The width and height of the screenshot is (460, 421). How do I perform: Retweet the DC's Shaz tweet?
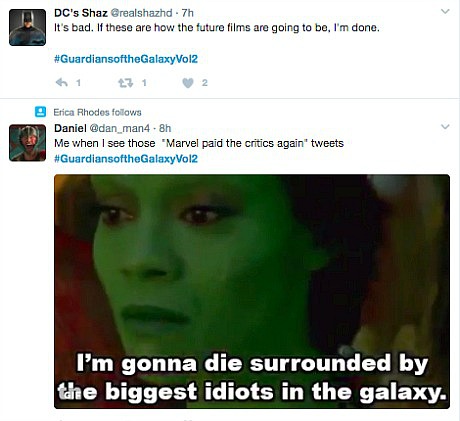coord(126,83)
